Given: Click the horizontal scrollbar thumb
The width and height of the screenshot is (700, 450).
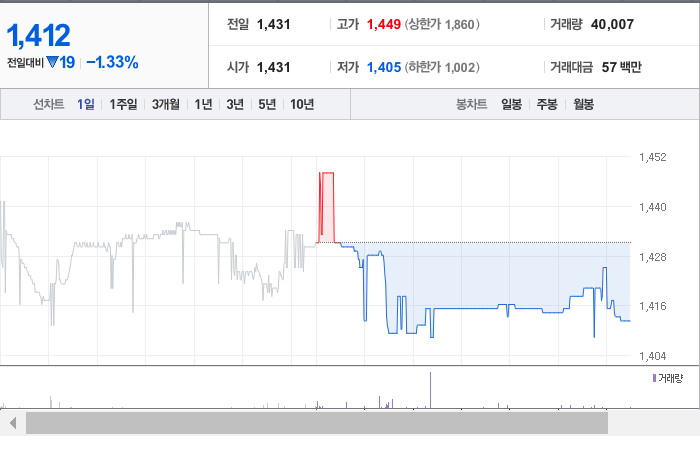Looking at the screenshot, I should point(317,423).
